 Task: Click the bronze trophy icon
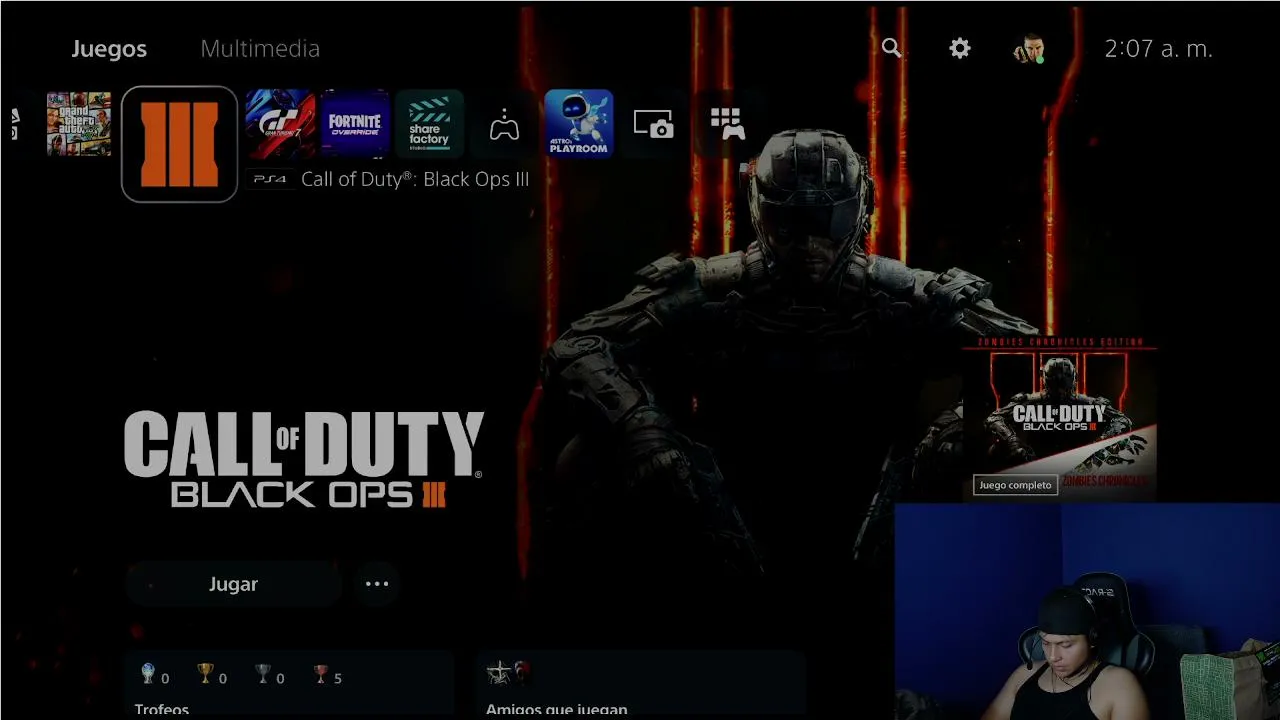pyautogui.click(x=321, y=675)
